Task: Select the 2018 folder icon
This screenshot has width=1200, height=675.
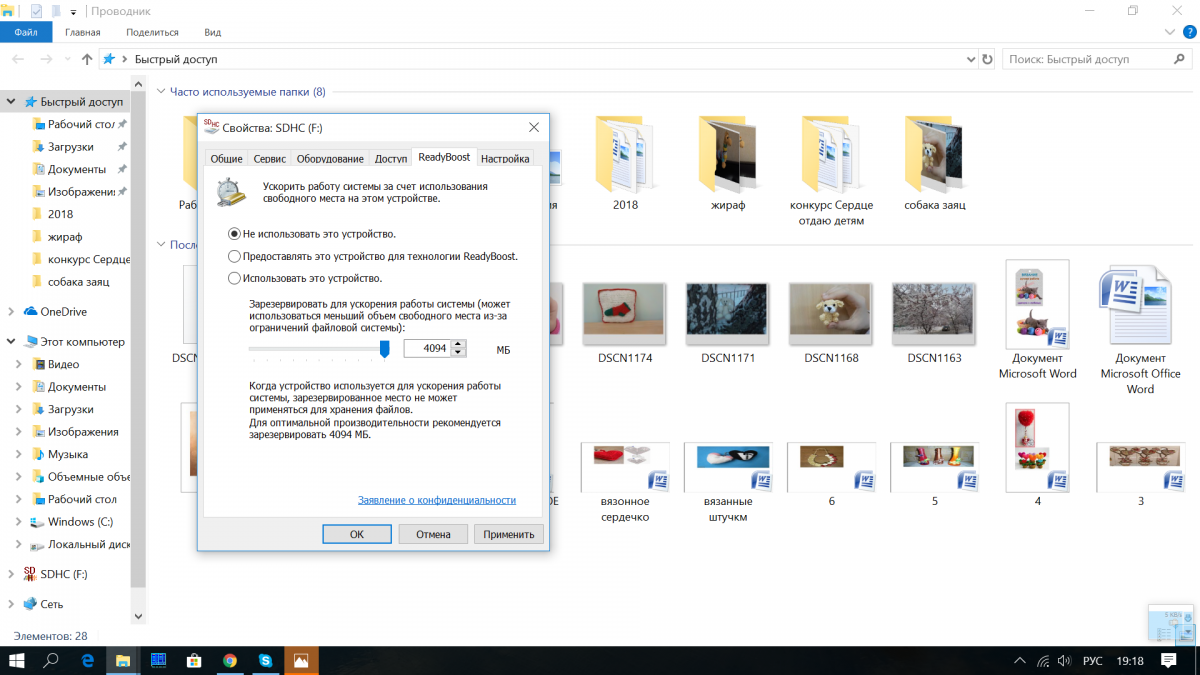Action: click(625, 154)
